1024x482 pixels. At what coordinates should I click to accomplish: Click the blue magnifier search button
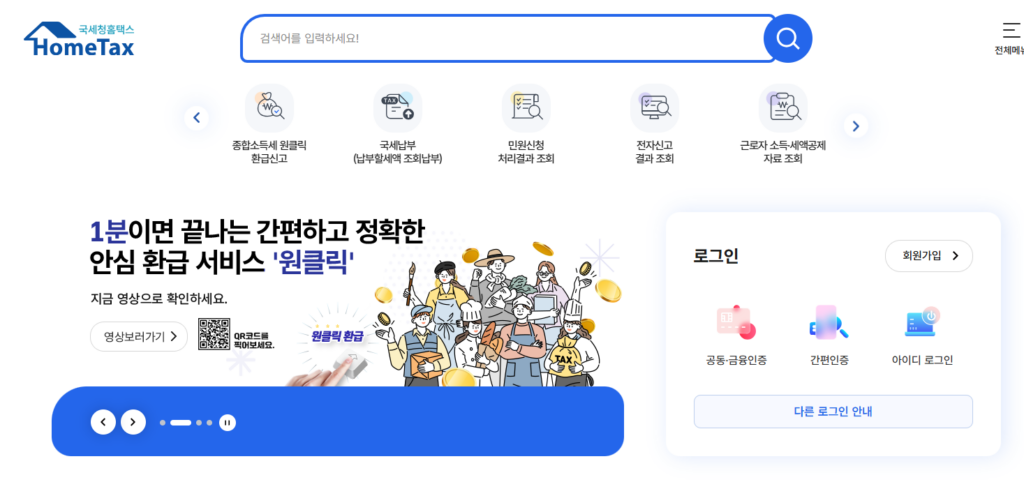tap(788, 39)
